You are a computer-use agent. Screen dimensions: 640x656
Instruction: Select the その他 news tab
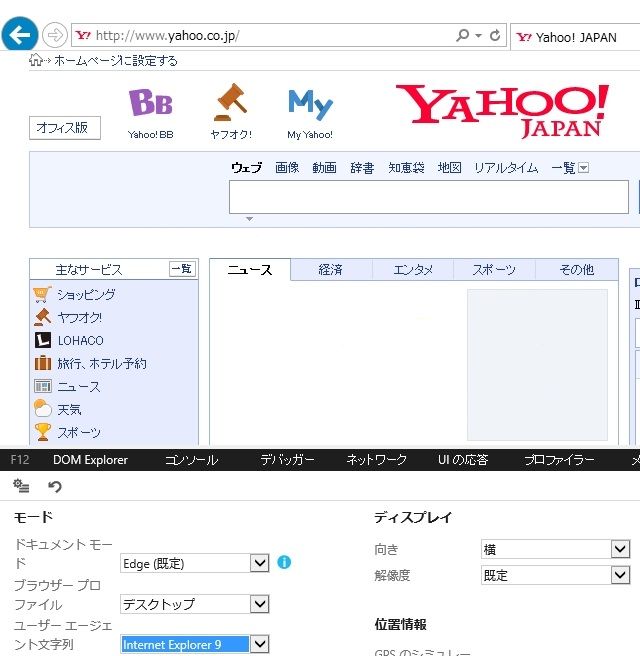(x=577, y=270)
